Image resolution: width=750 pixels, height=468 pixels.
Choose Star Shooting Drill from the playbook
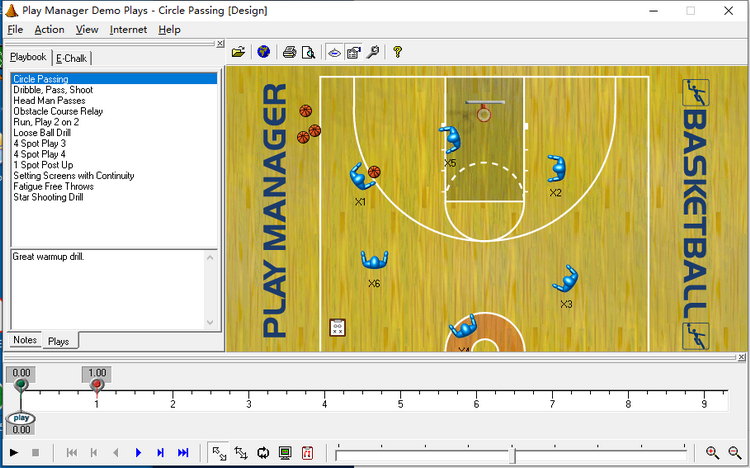pos(48,197)
